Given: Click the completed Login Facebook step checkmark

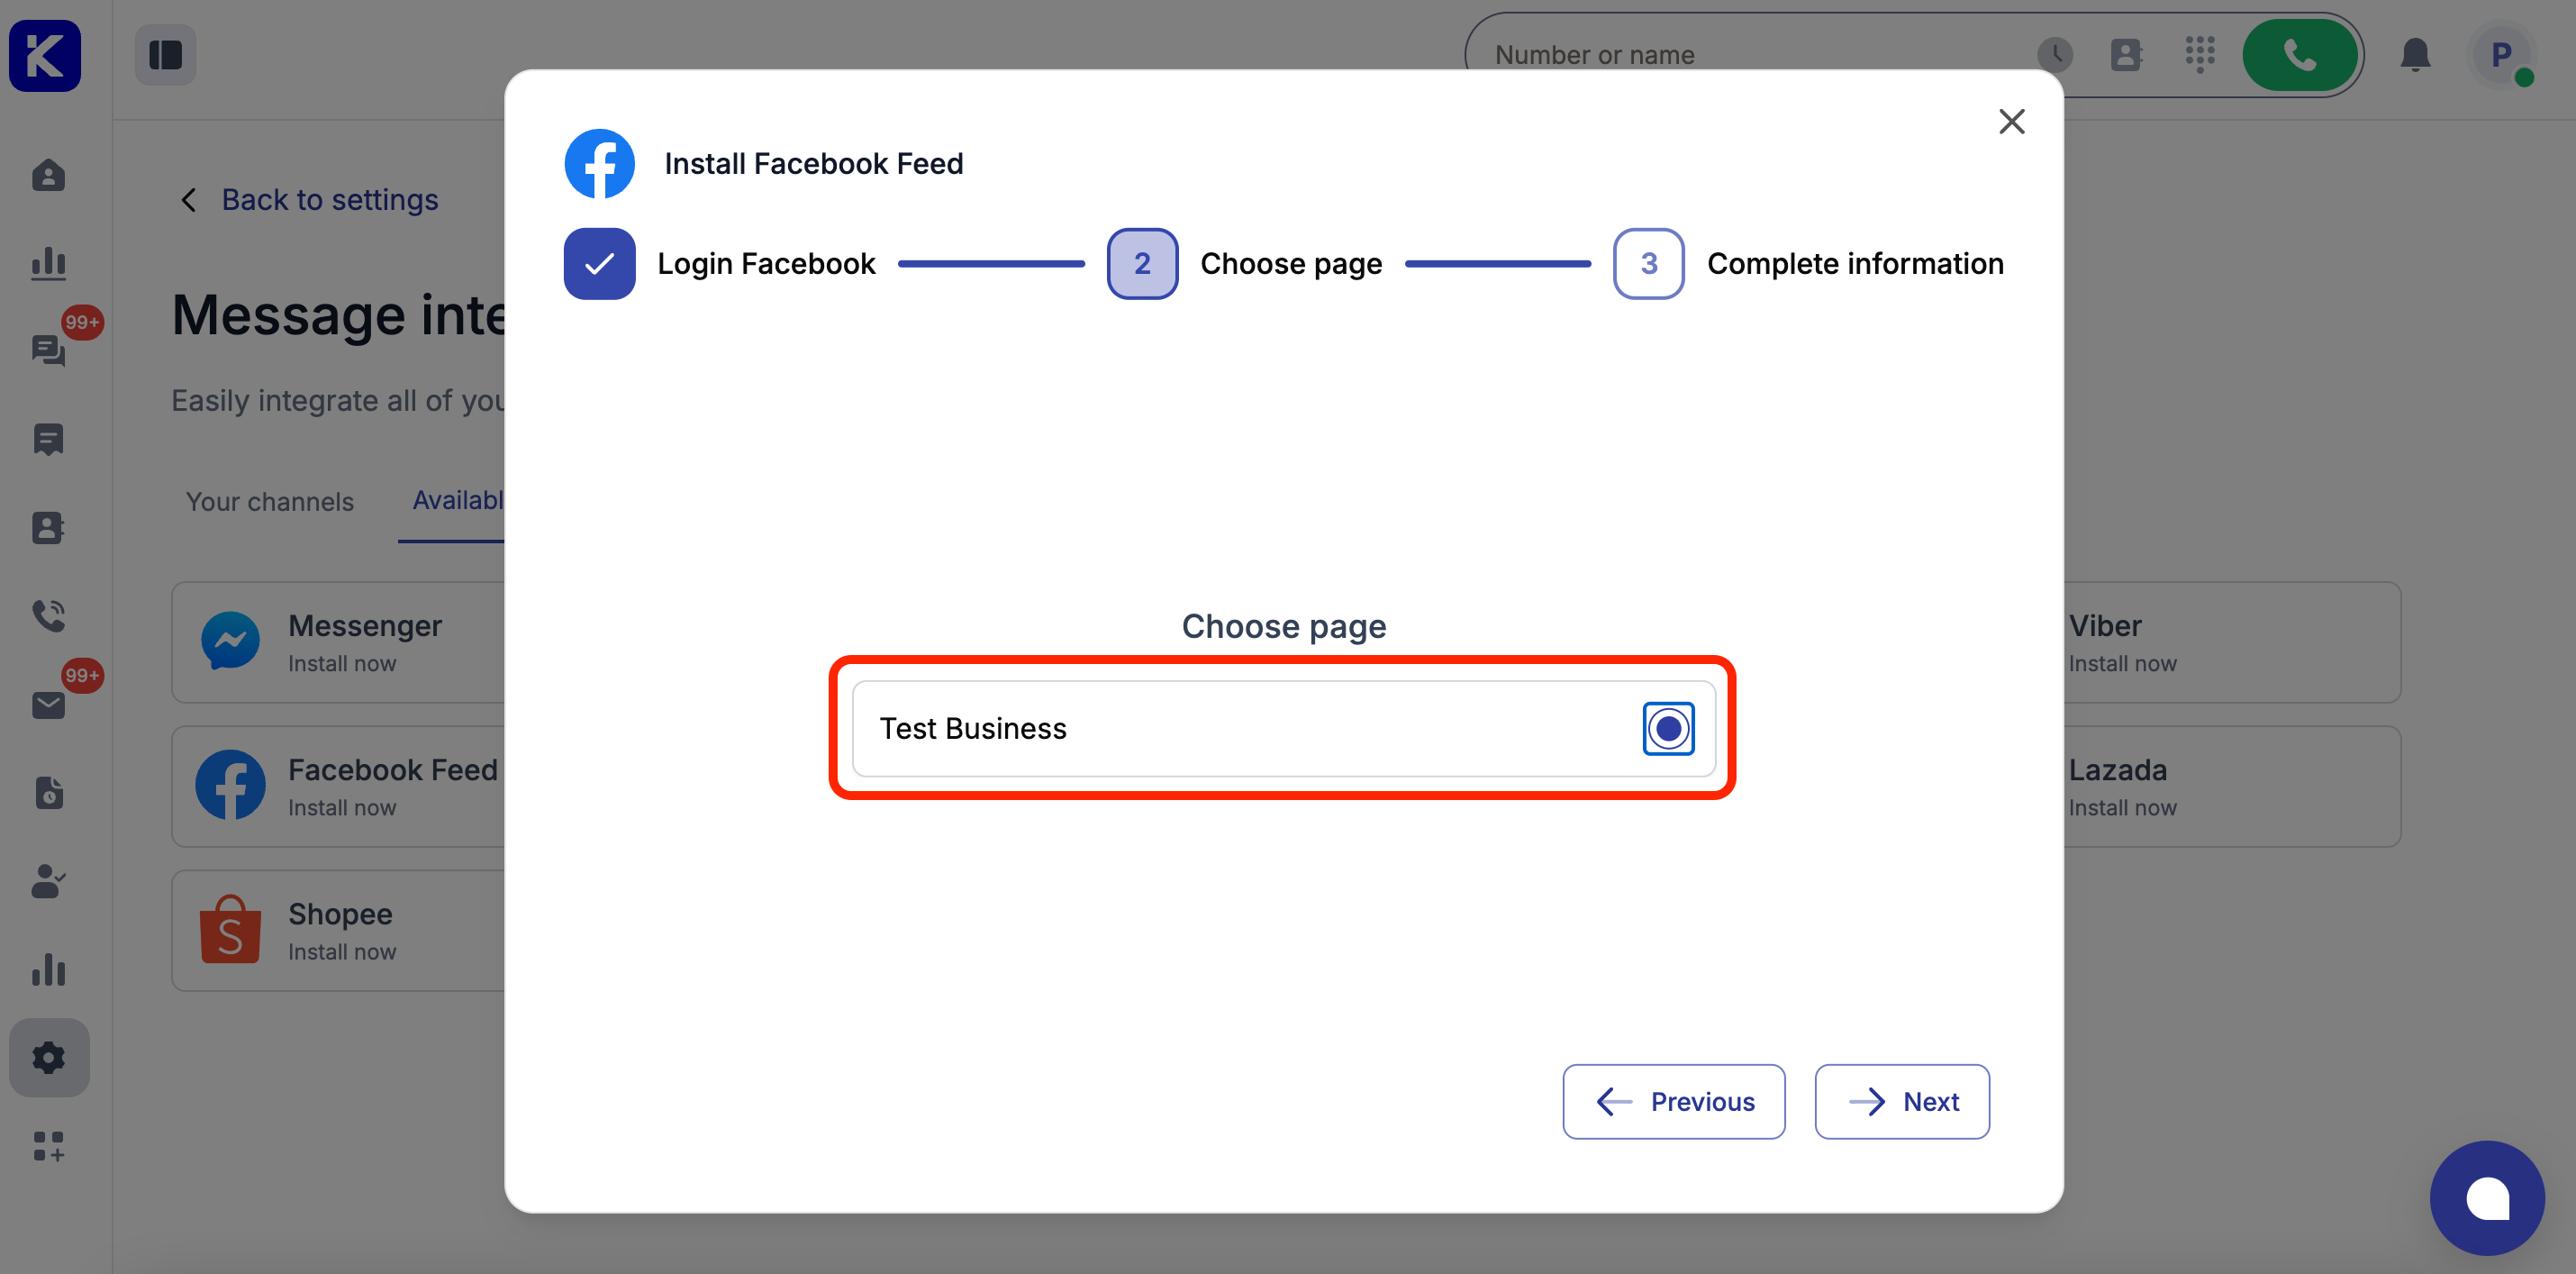Looking at the screenshot, I should [599, 264].
